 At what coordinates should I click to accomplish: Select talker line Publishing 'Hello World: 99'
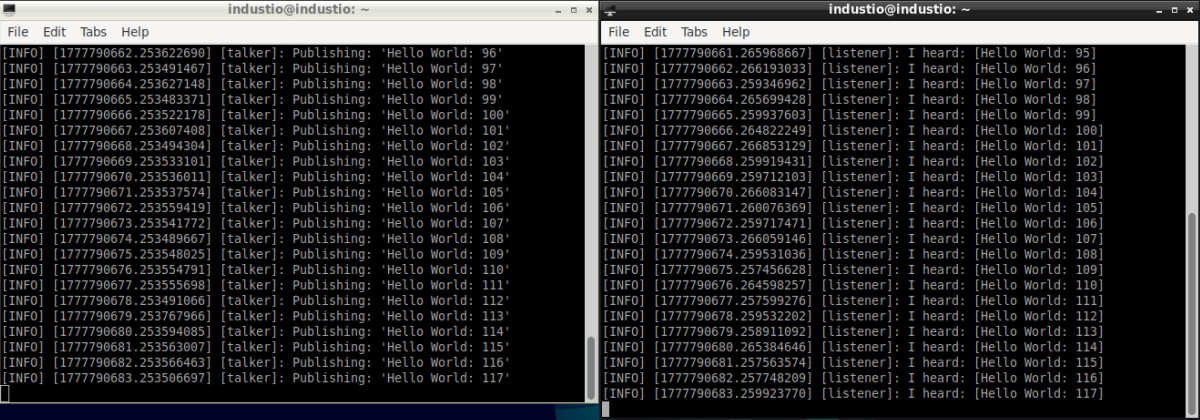click(251, 98)
